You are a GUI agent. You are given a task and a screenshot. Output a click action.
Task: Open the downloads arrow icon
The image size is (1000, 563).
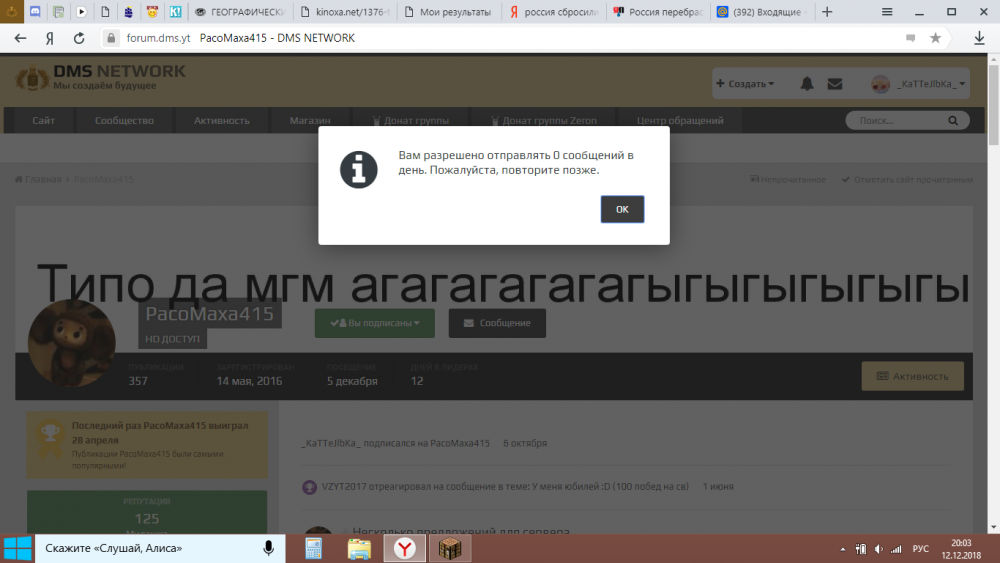click(x=979, y=38)
